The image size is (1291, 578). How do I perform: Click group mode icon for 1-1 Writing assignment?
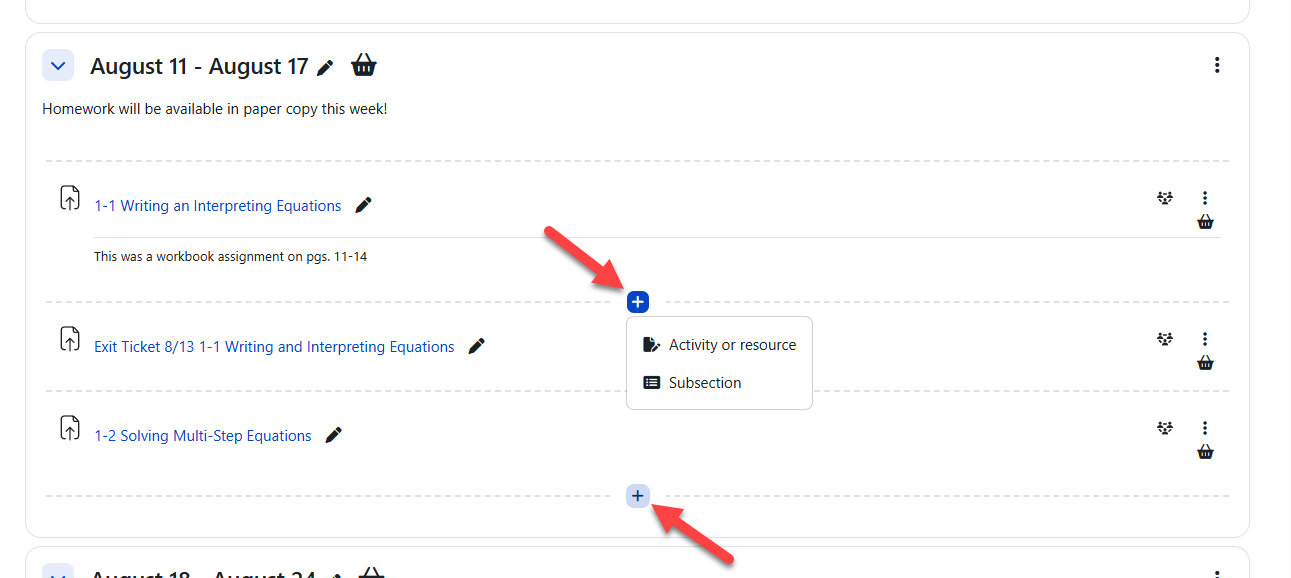click(1165, 198)
